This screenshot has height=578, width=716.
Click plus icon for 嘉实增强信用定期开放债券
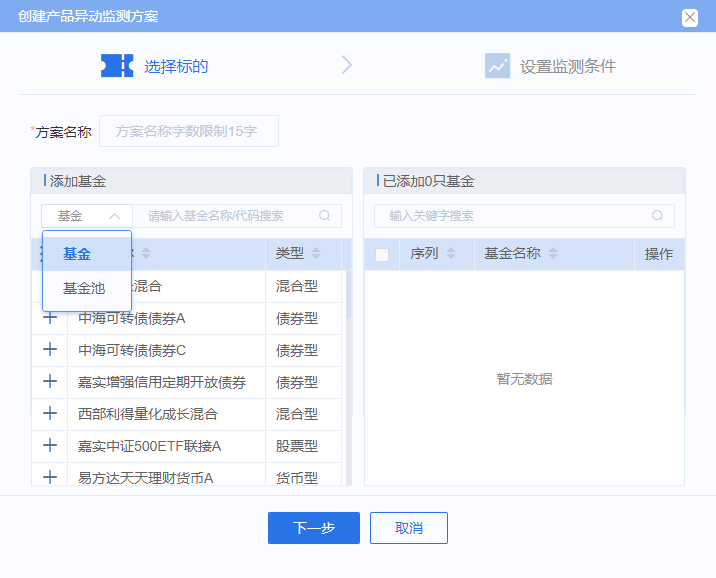[50, 382]
